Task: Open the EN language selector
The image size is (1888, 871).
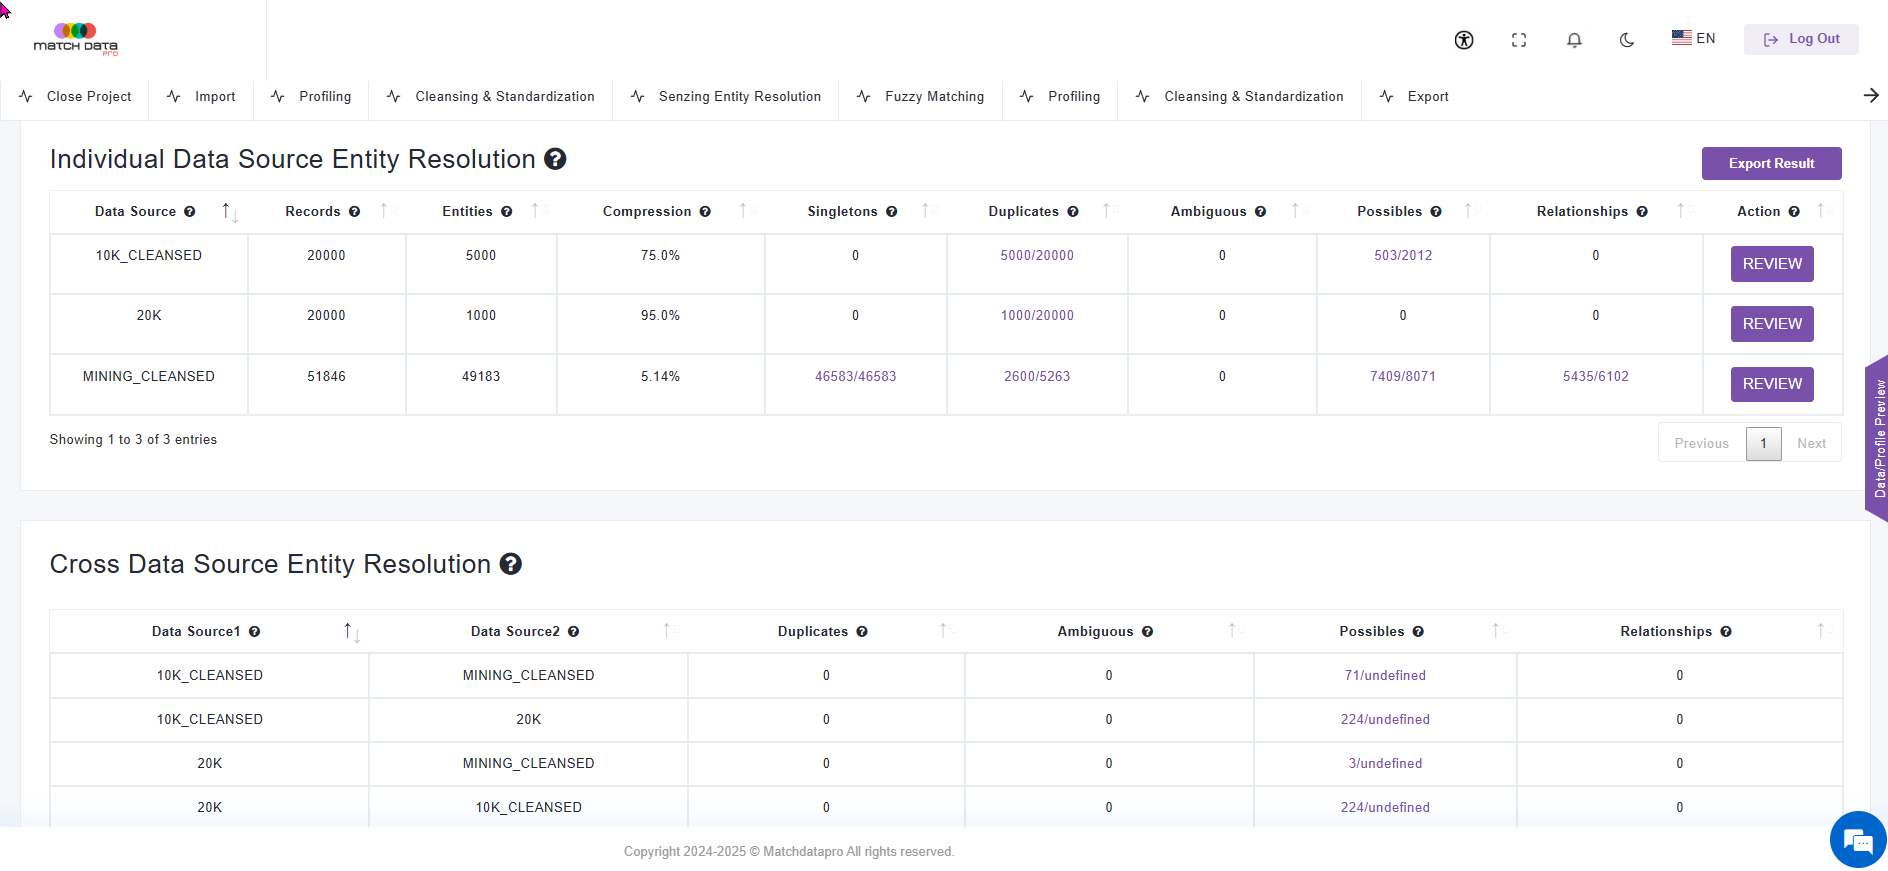Action: pyautogui.click(x=1694, y=38)
